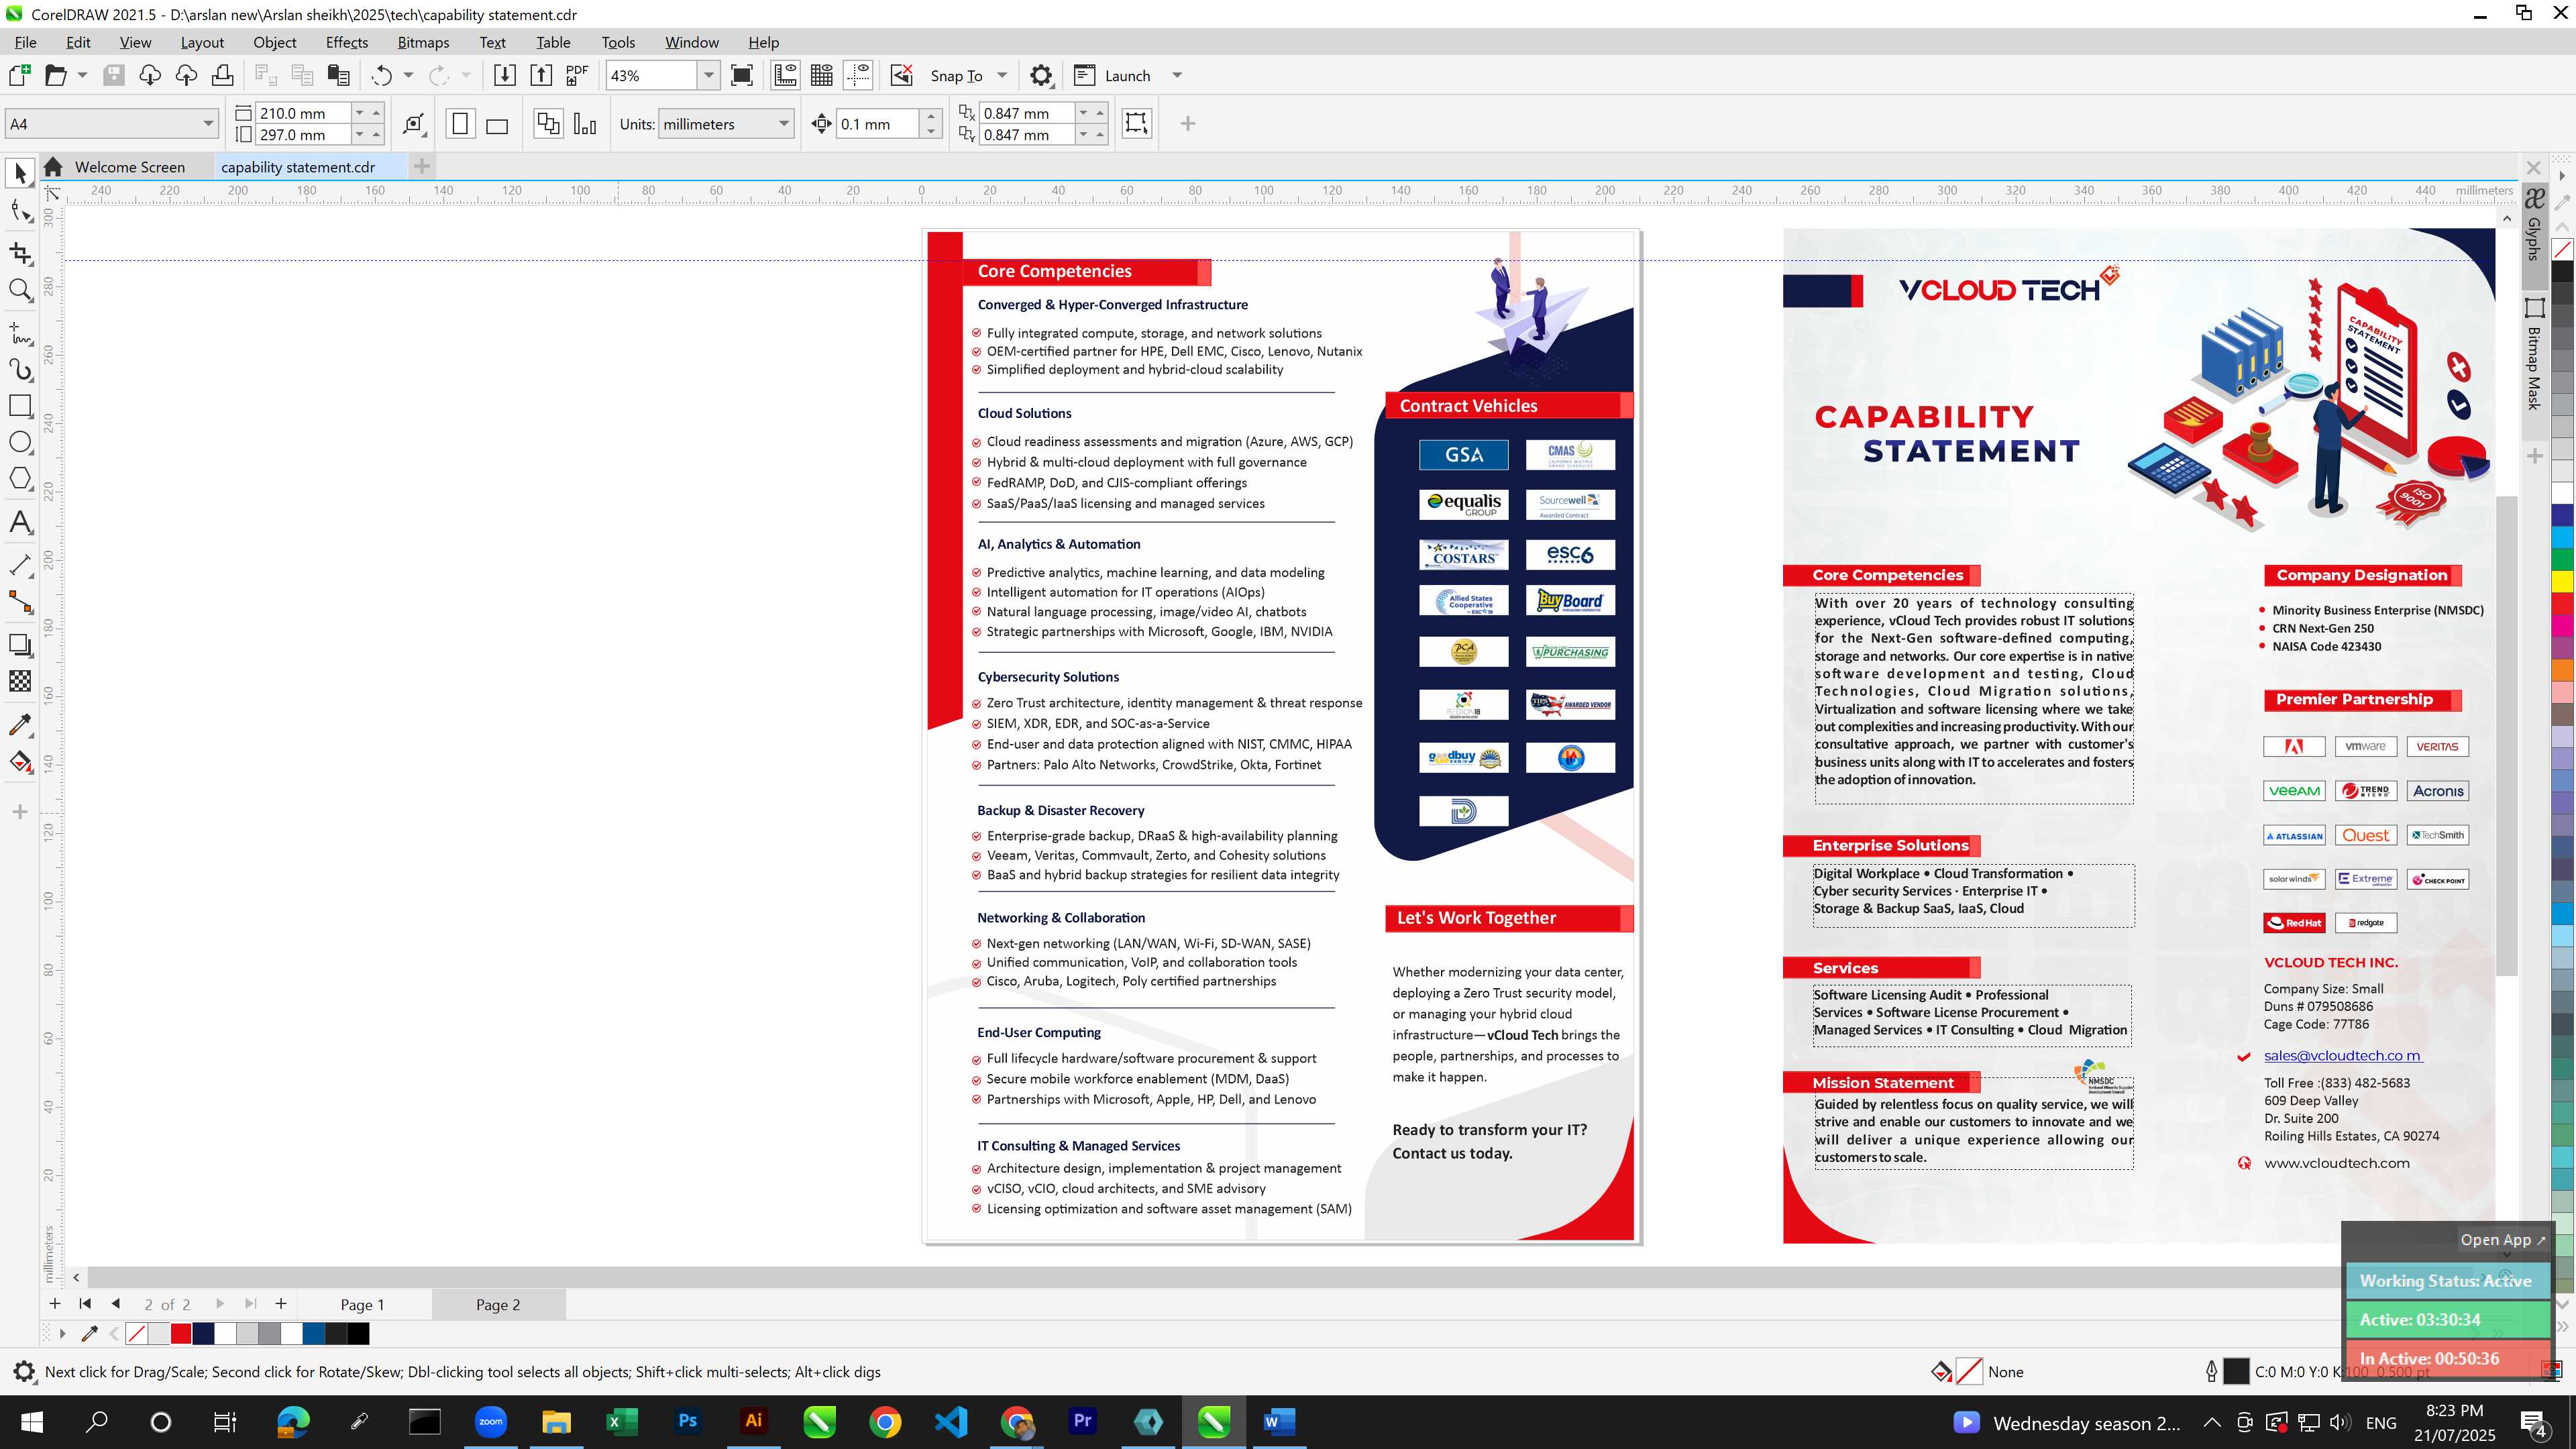Viewport: 2576px width, 1449px height.
Task: Click the No Color swatch in document palette
Action: [137, 1334]
